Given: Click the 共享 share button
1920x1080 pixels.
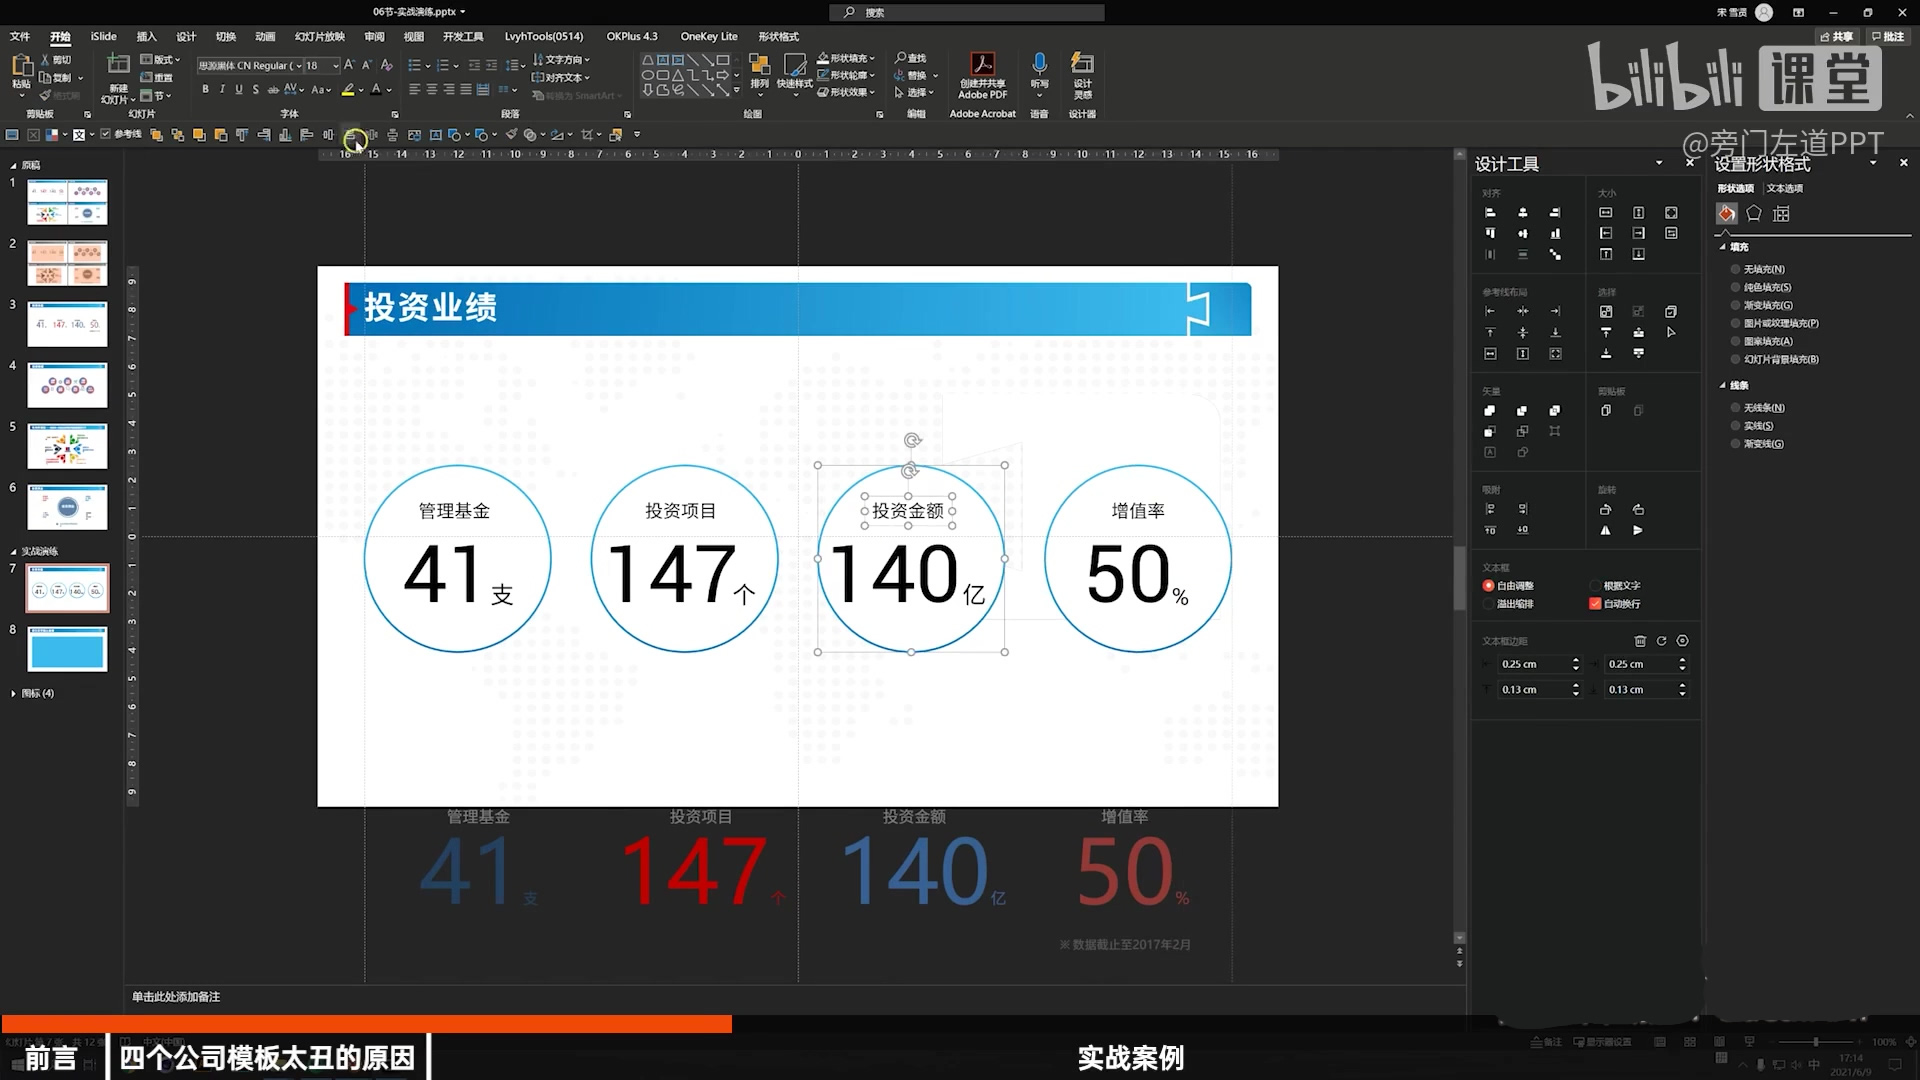Looking at the screenshot, I should click(1836, 36).
